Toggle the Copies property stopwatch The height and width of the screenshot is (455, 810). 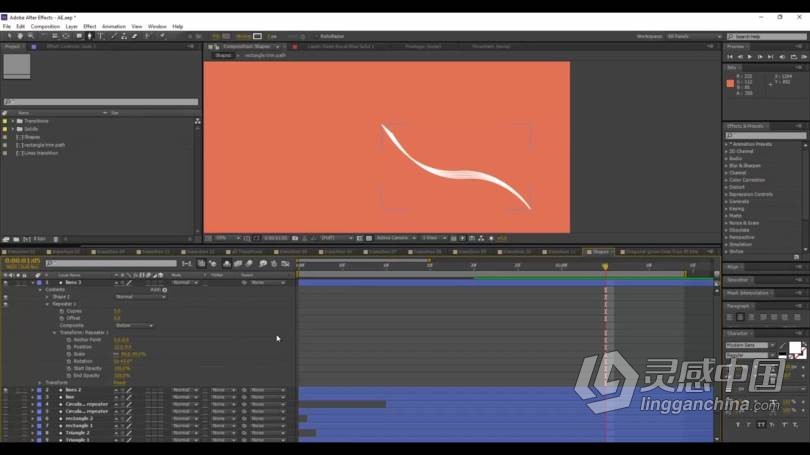pyautogui.click(x=60, y=311)
